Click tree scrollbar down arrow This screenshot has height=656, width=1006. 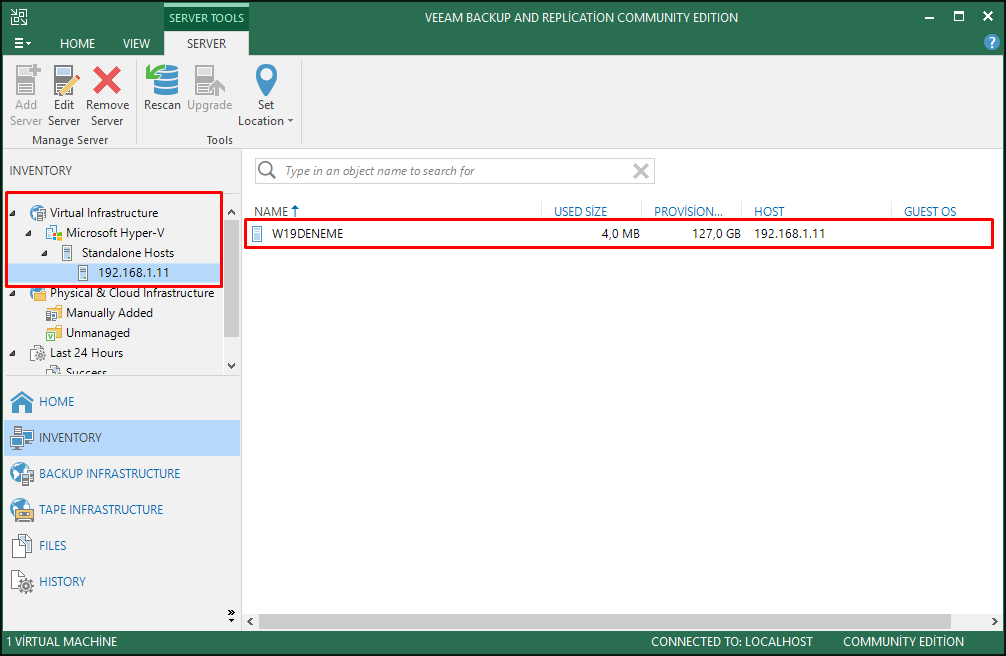pyautogui.click(x=232, y=366)
